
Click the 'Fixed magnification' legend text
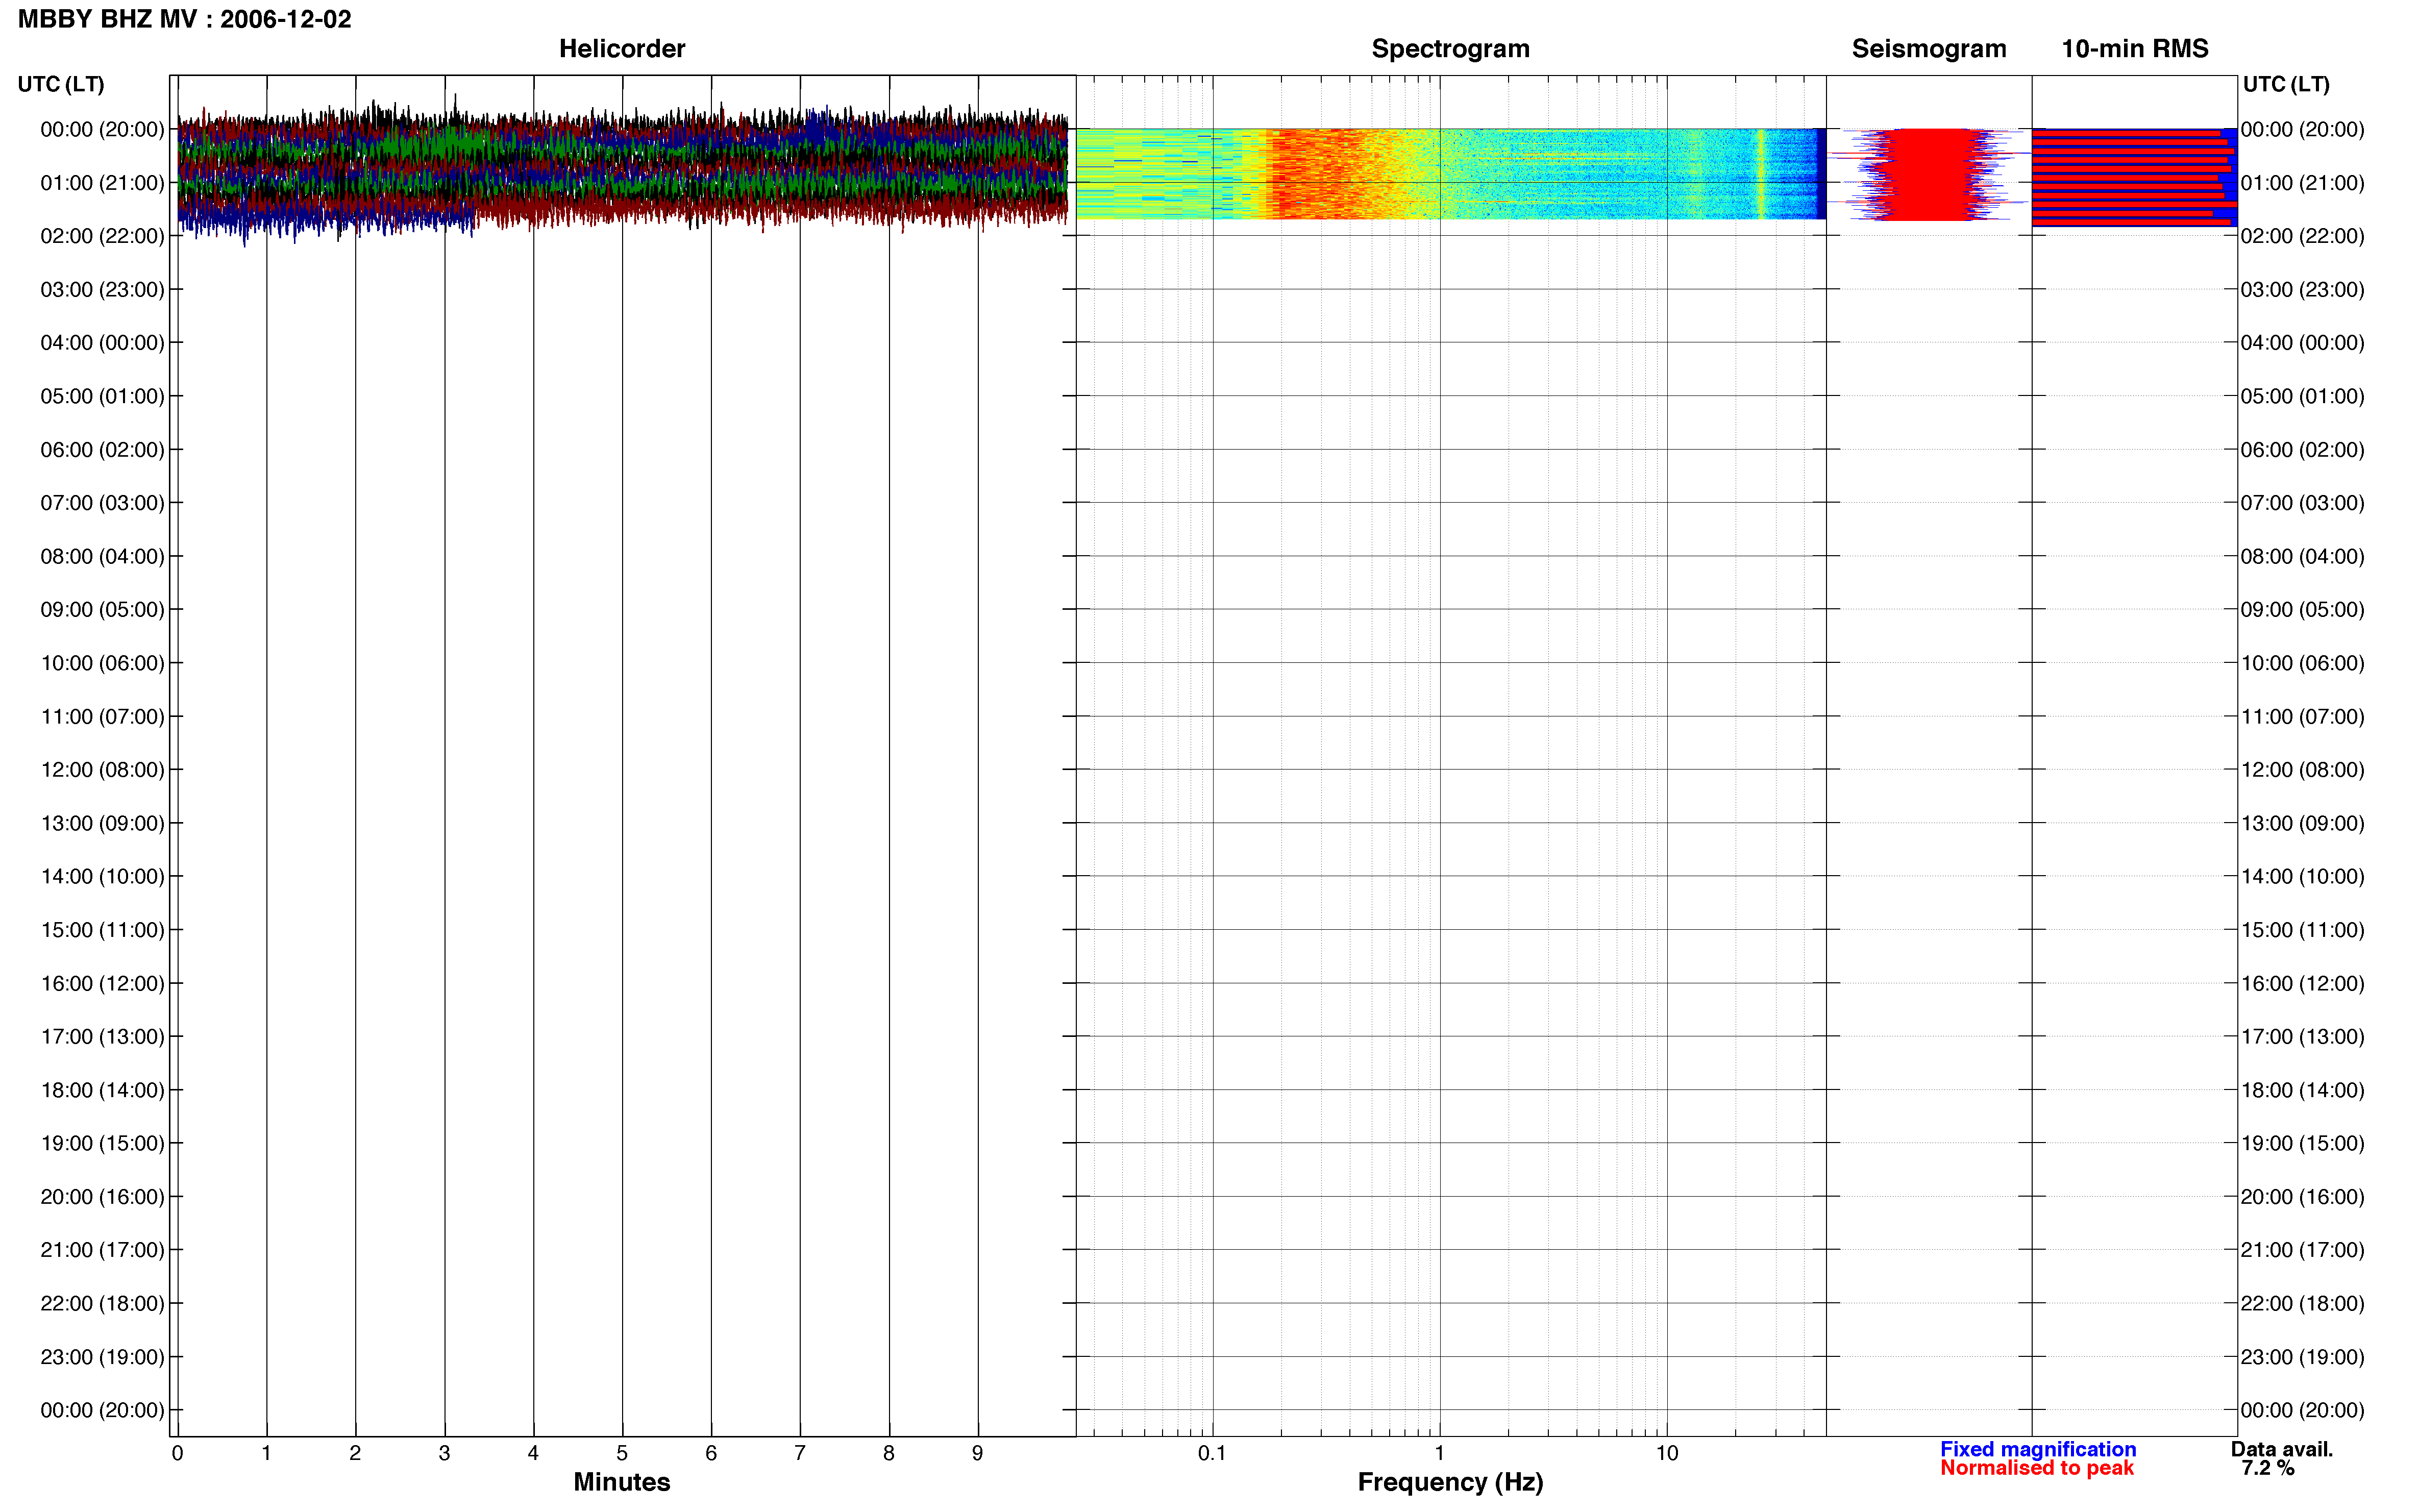pos(2037,1449)
